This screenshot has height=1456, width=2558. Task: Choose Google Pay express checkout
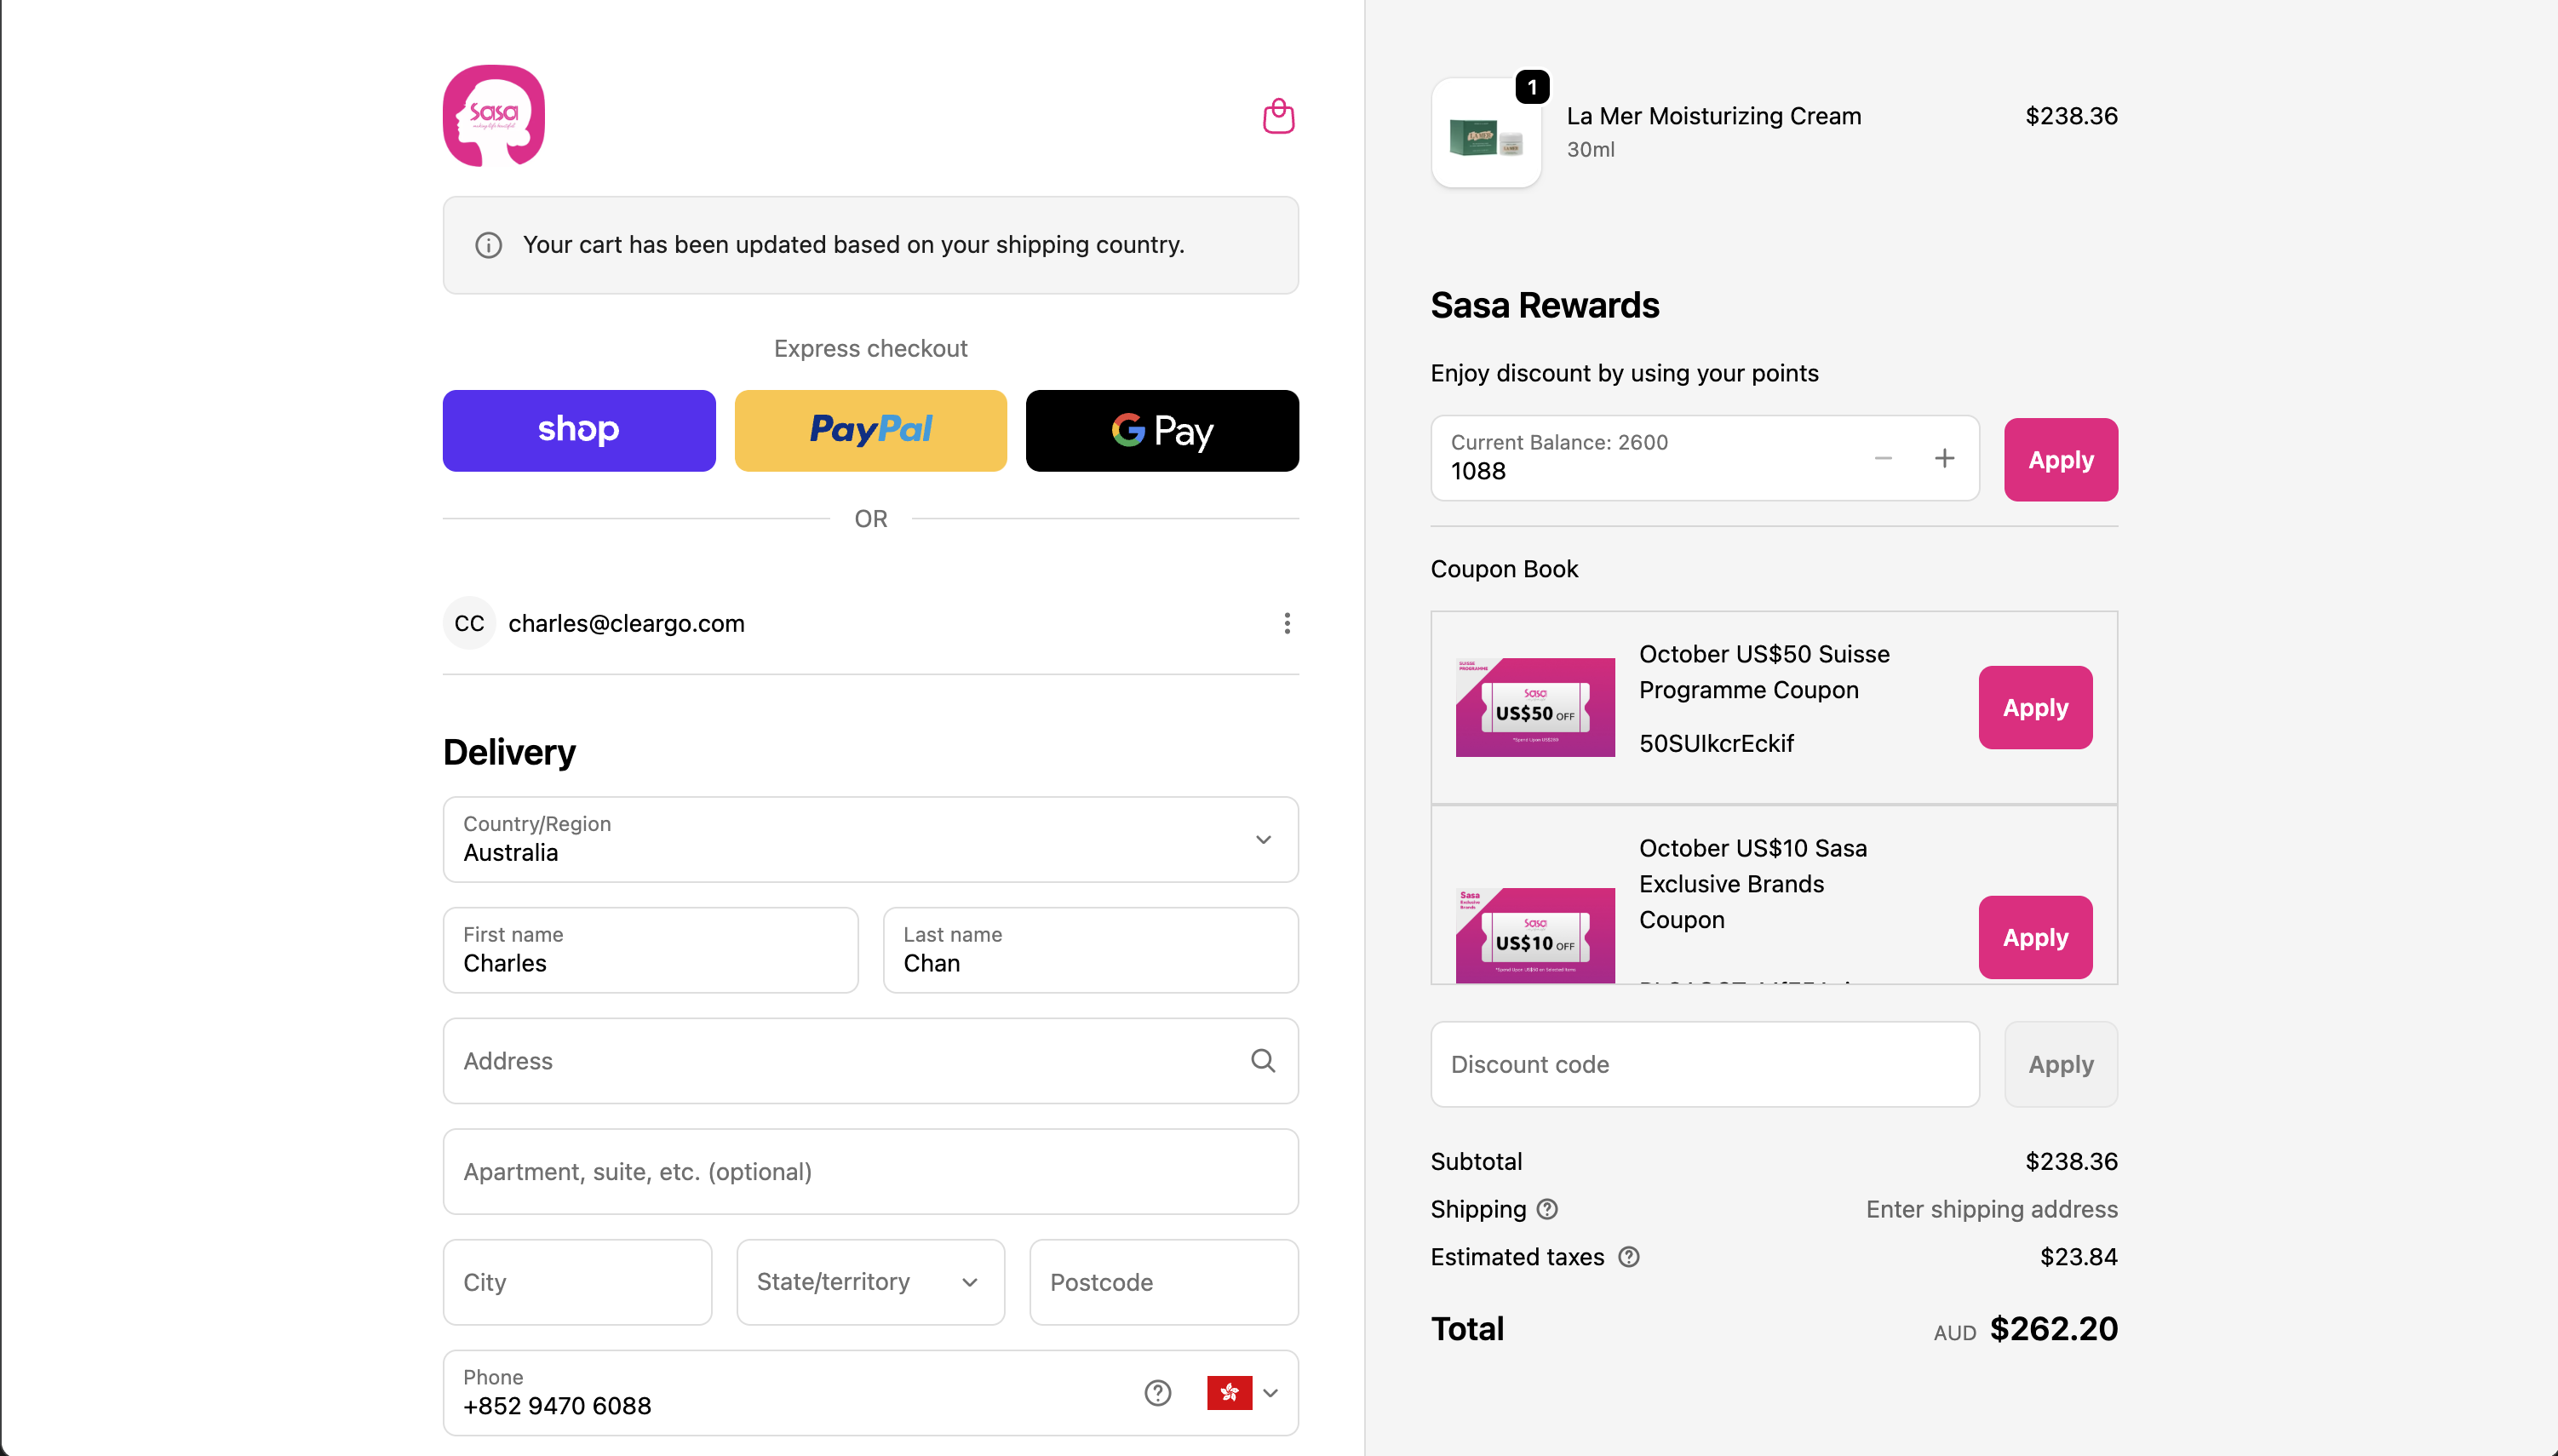(x=1162, y=430)
